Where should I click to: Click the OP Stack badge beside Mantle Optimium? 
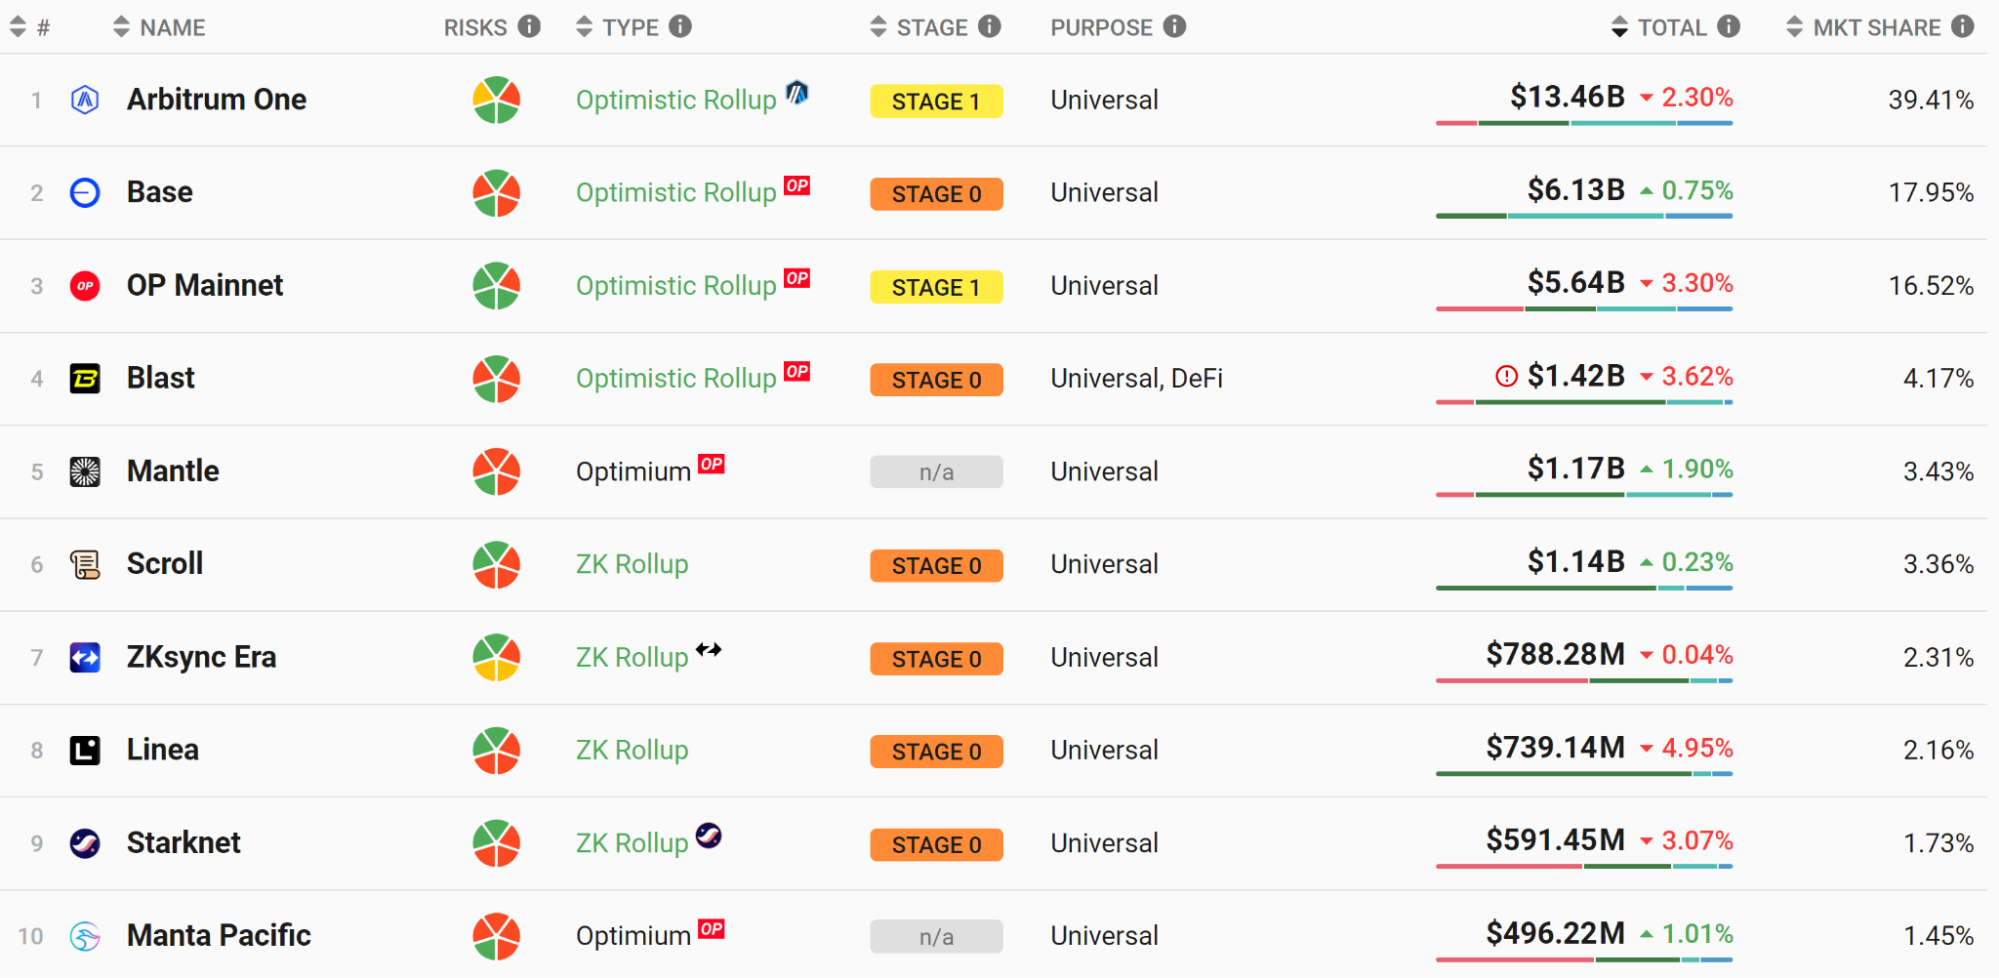coord(711,464)
